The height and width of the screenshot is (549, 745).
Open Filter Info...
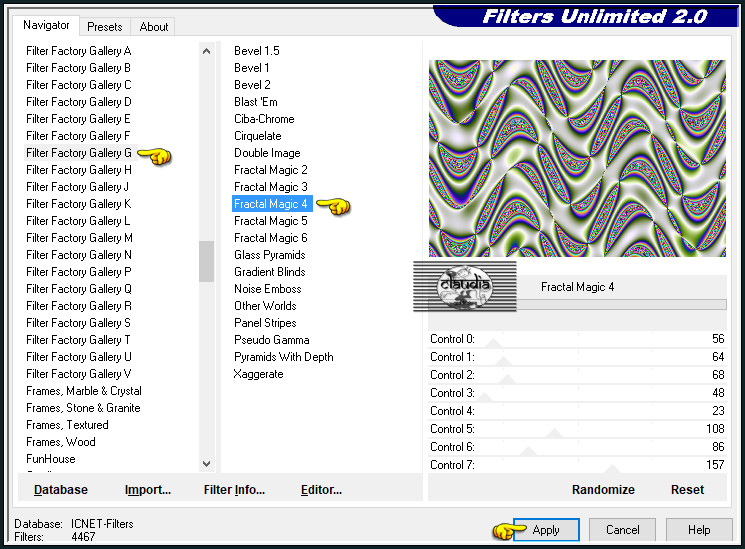click(234, 490)
